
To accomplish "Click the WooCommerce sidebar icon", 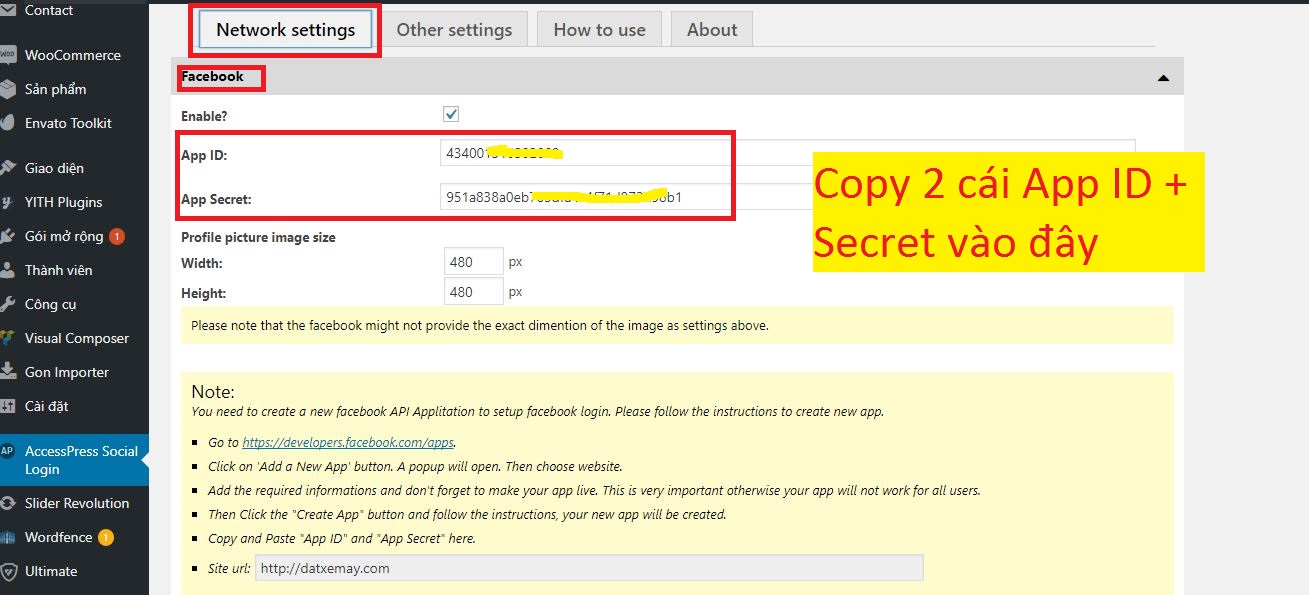I will click(8, 55).
